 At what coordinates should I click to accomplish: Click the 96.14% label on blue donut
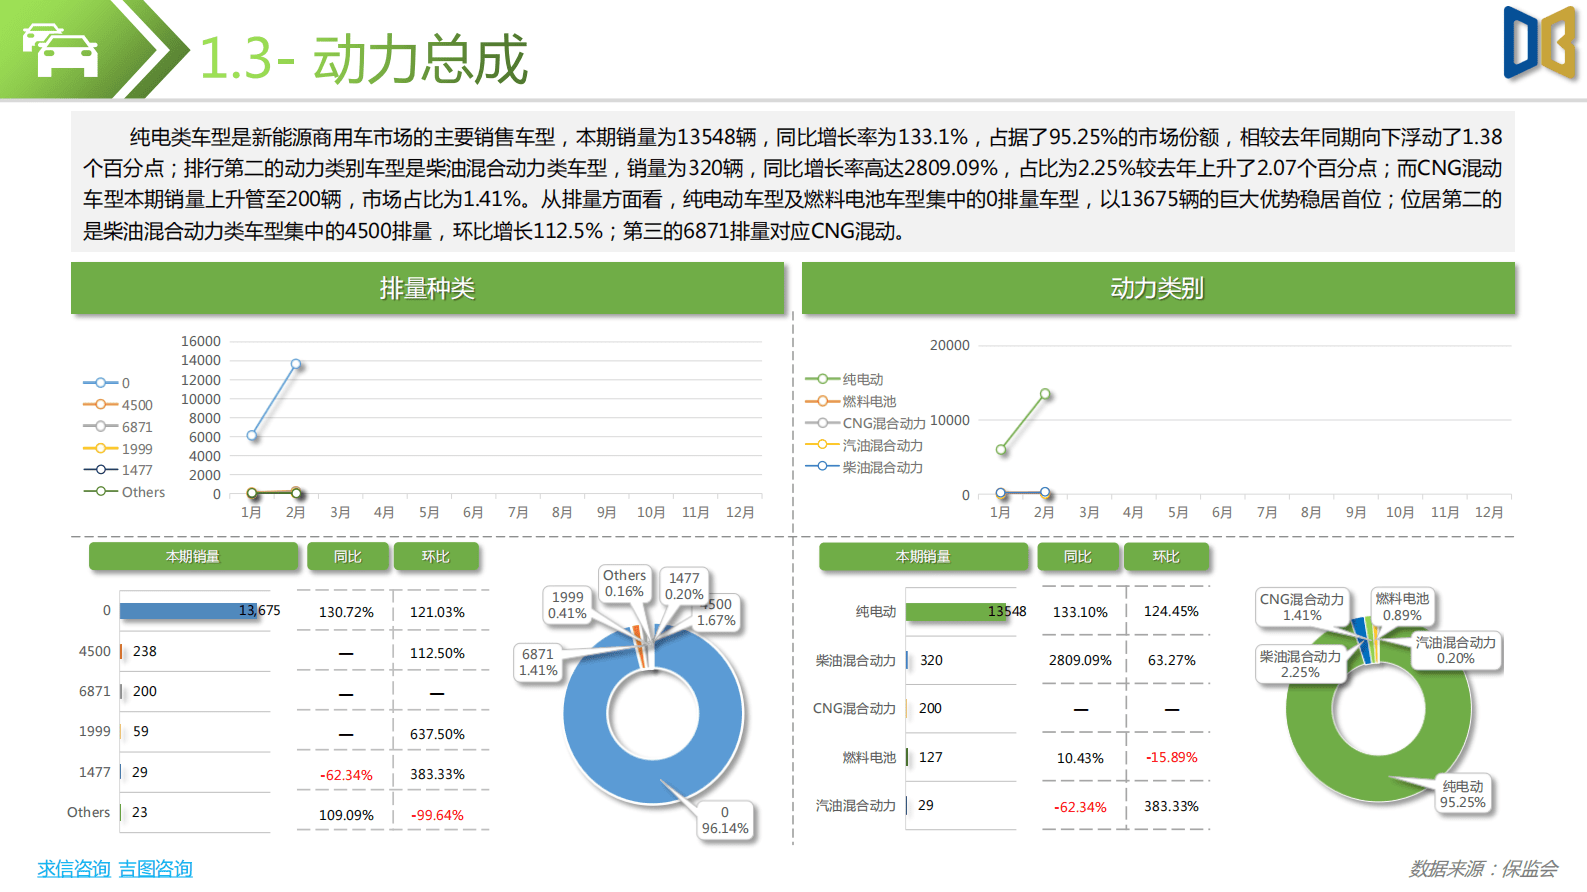(x=725, y=820)
